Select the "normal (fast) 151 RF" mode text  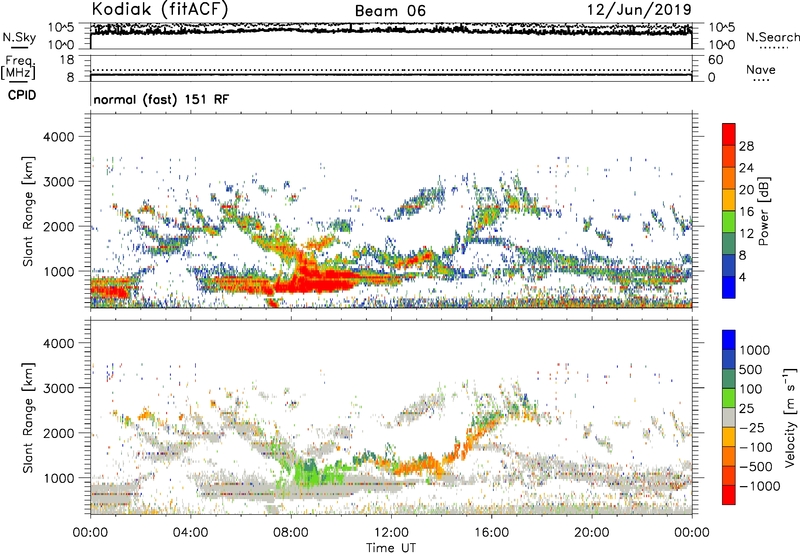click(x=161, y=99)
